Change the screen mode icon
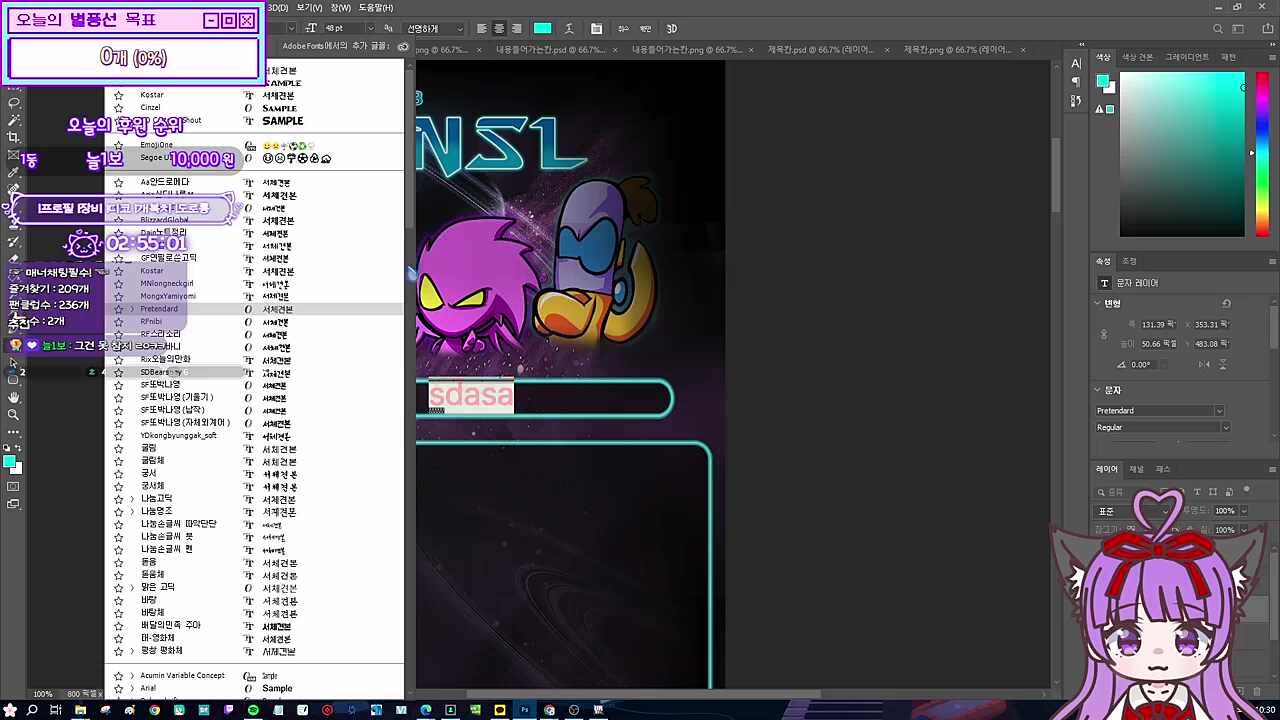The height and width of the screenshot is (720, 1280). pos(14,504)
